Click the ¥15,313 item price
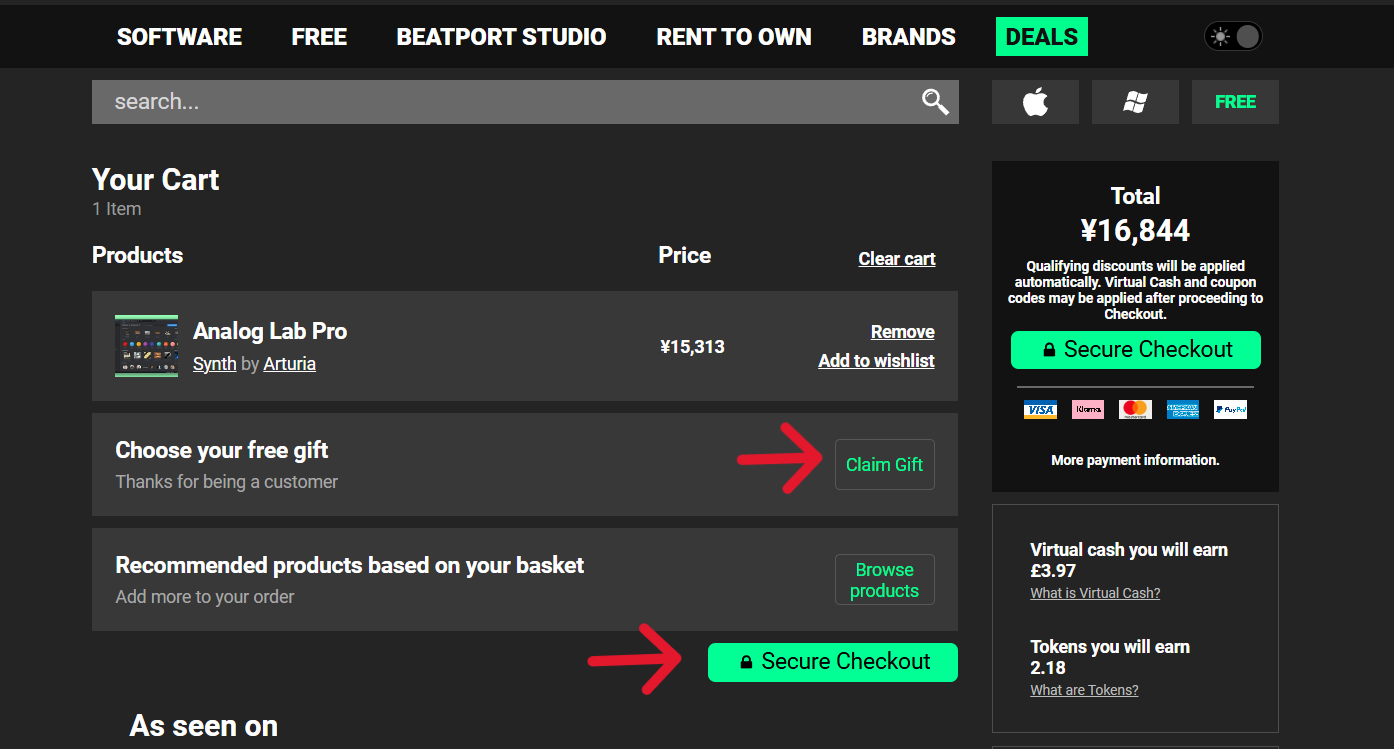 click(692, 347)
